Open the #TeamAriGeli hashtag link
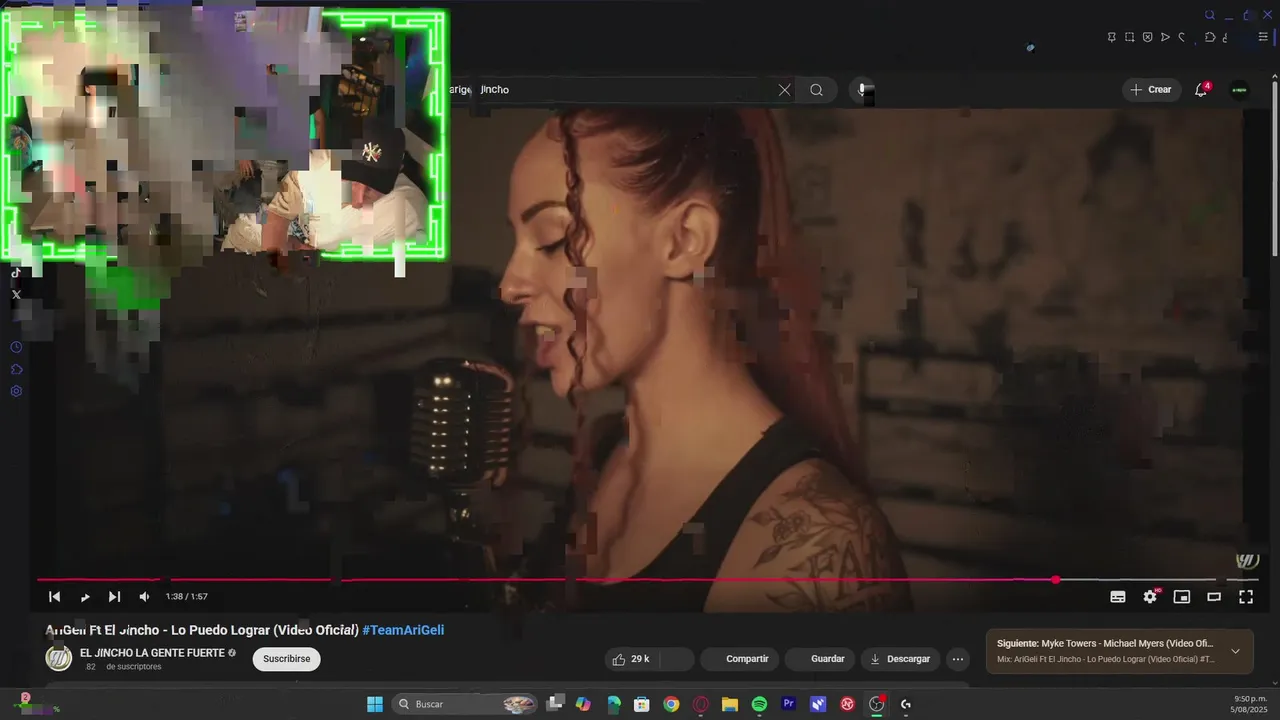1280x720 pixels. tap(403, 630)
